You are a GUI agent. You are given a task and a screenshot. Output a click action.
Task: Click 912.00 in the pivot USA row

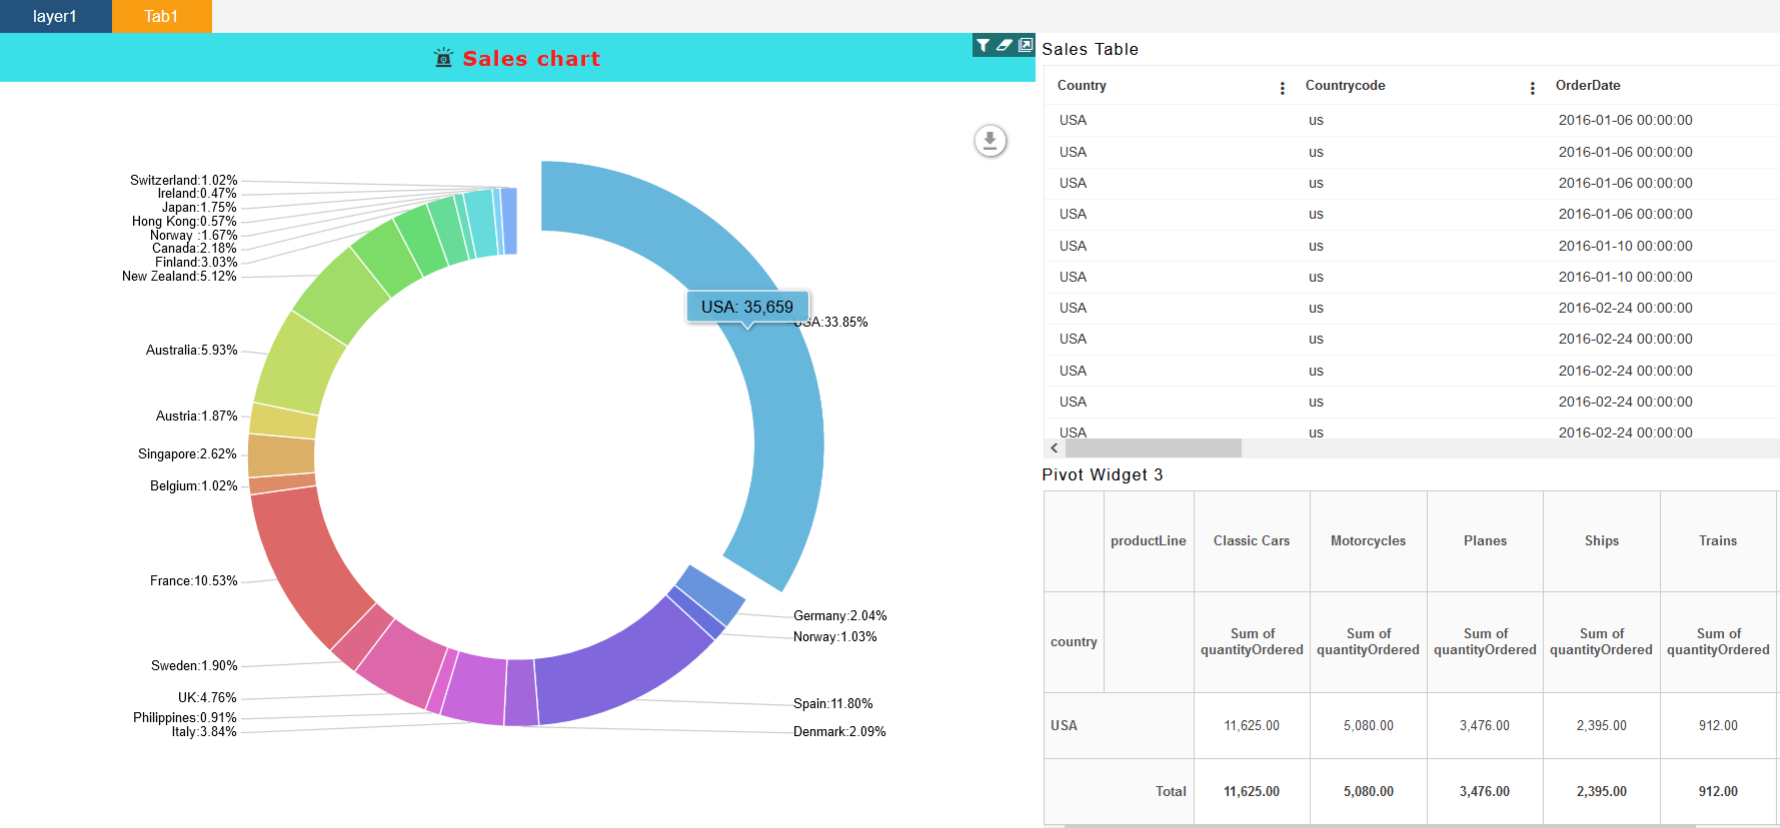pyautogui.click(x=1718, y=726)
